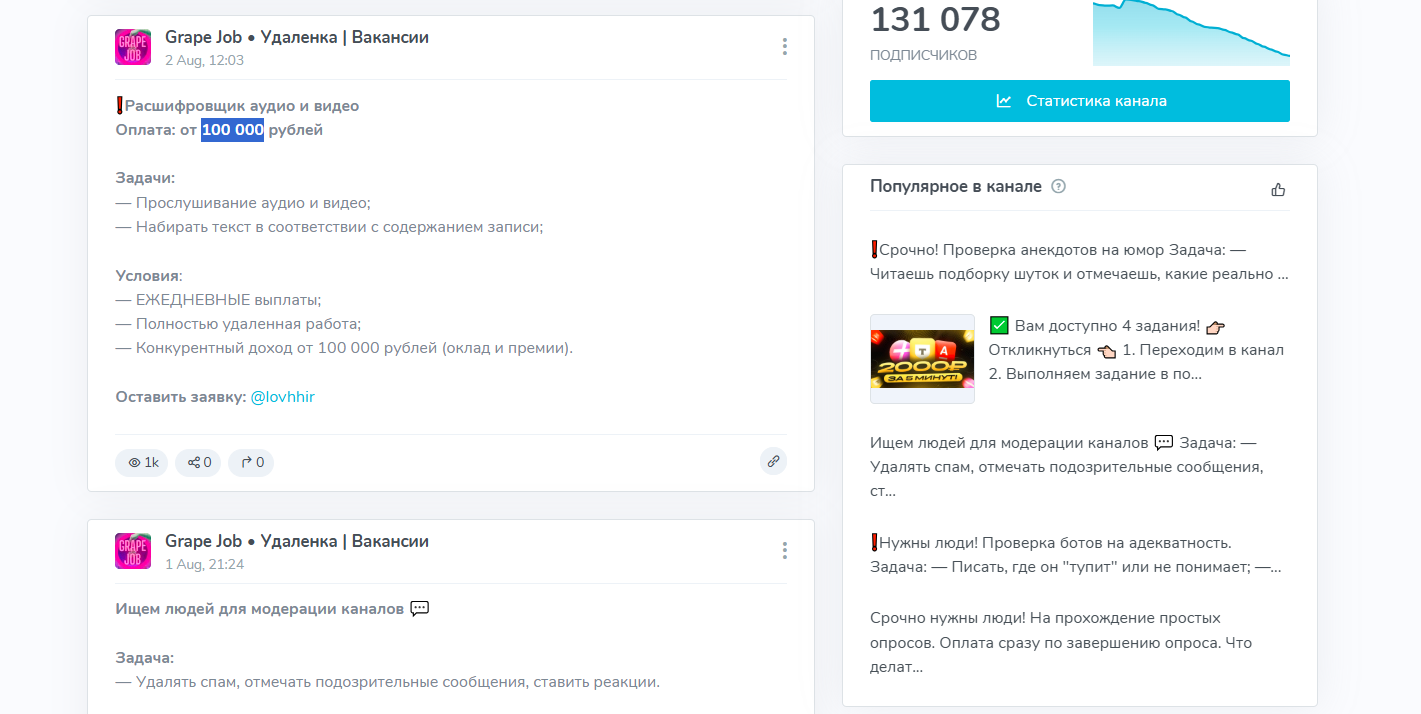Open Grape Job channel title on 1 Aug post
The image size is (1421, 714).
coord(297,542)
